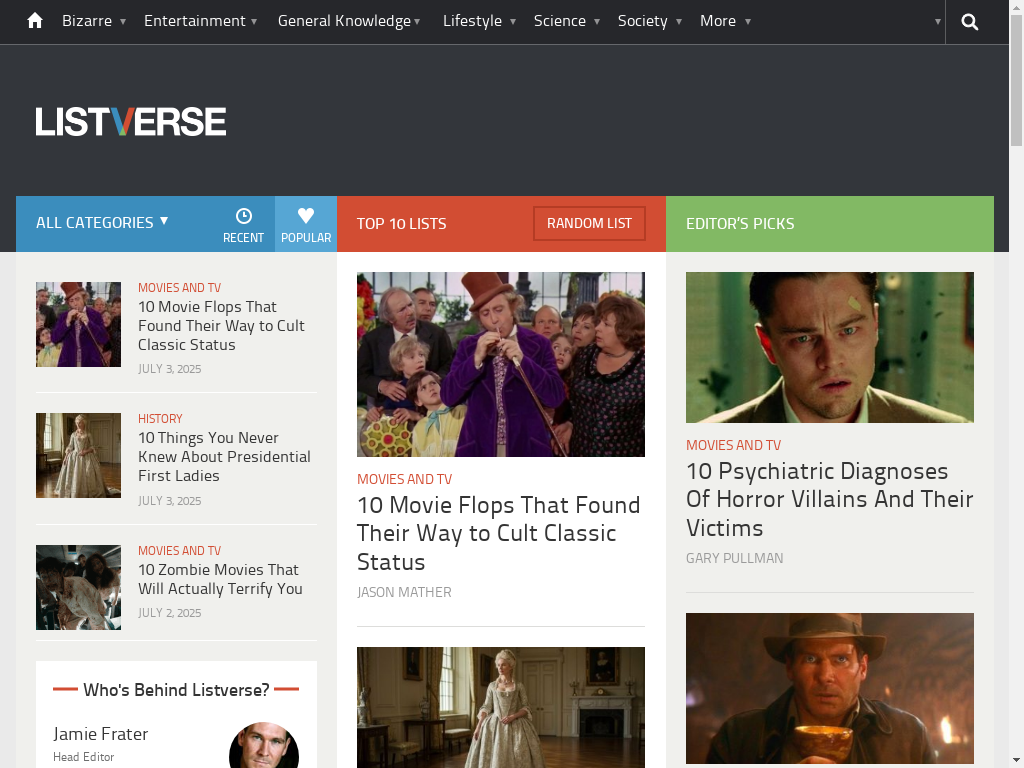Viewport: 1024px width, 768px height.
Task: Open the Entertainment menu
Action: (x=195, y=21)
